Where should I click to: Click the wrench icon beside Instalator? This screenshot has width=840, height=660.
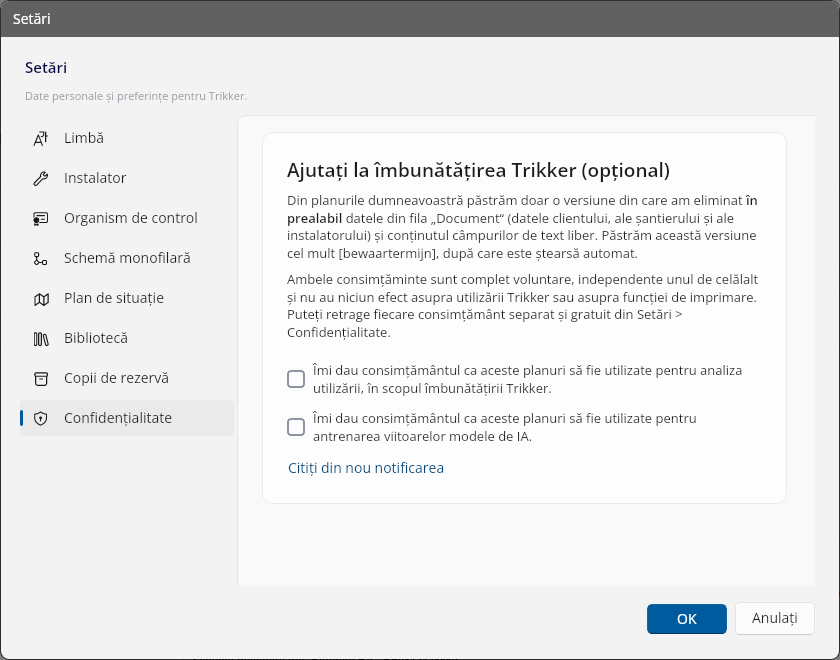(41, 178)
